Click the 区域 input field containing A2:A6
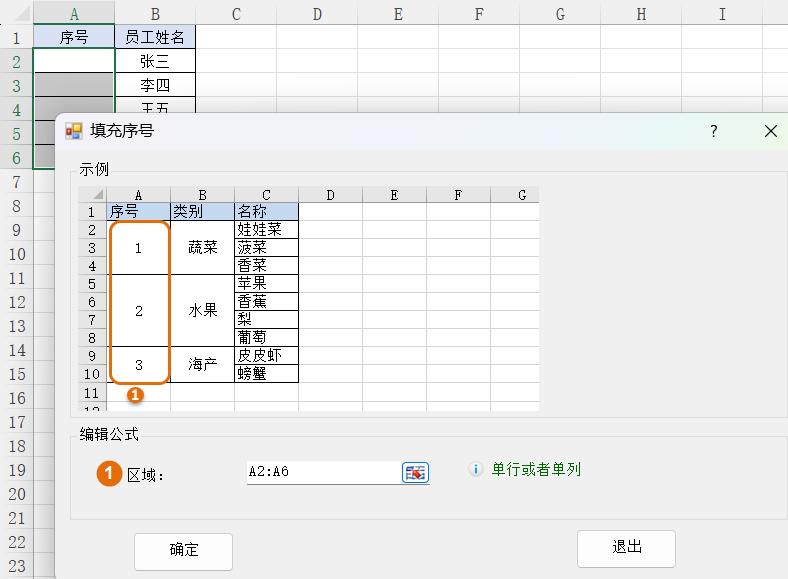The height and width of the screenshot is (579, 788). (x=323, y=473)
